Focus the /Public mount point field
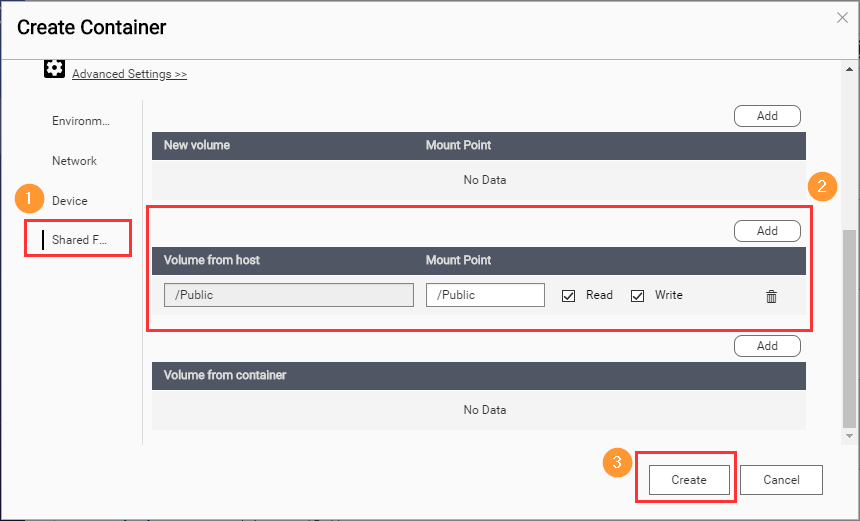This screenshot has width=860, height=521. click(485, 295)
